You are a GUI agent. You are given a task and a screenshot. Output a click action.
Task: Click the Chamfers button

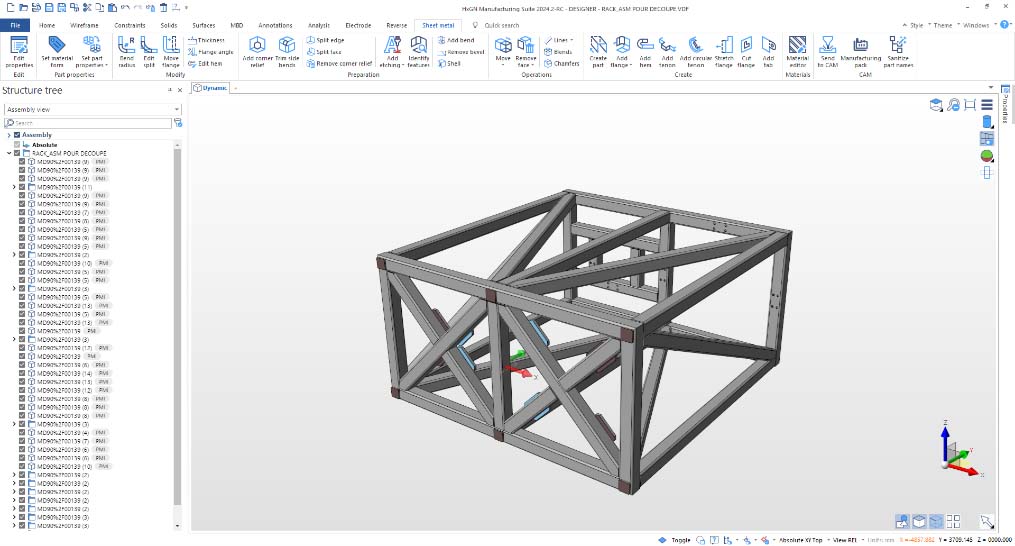coord(562,63)
